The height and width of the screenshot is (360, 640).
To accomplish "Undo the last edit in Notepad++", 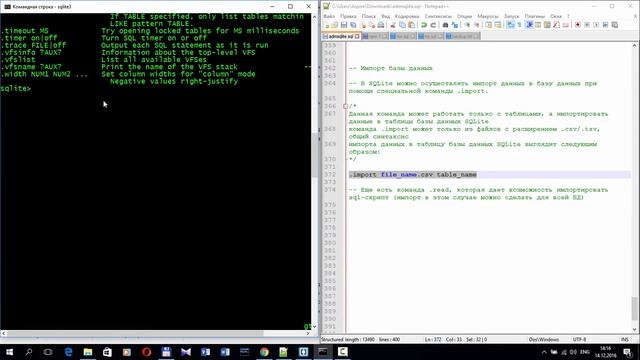I will 424,25.
